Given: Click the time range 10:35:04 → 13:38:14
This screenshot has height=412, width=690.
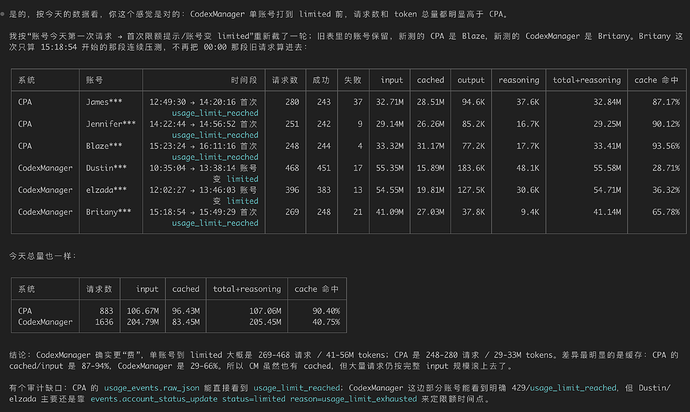Looking at the screenshot, I should (192, 168).
